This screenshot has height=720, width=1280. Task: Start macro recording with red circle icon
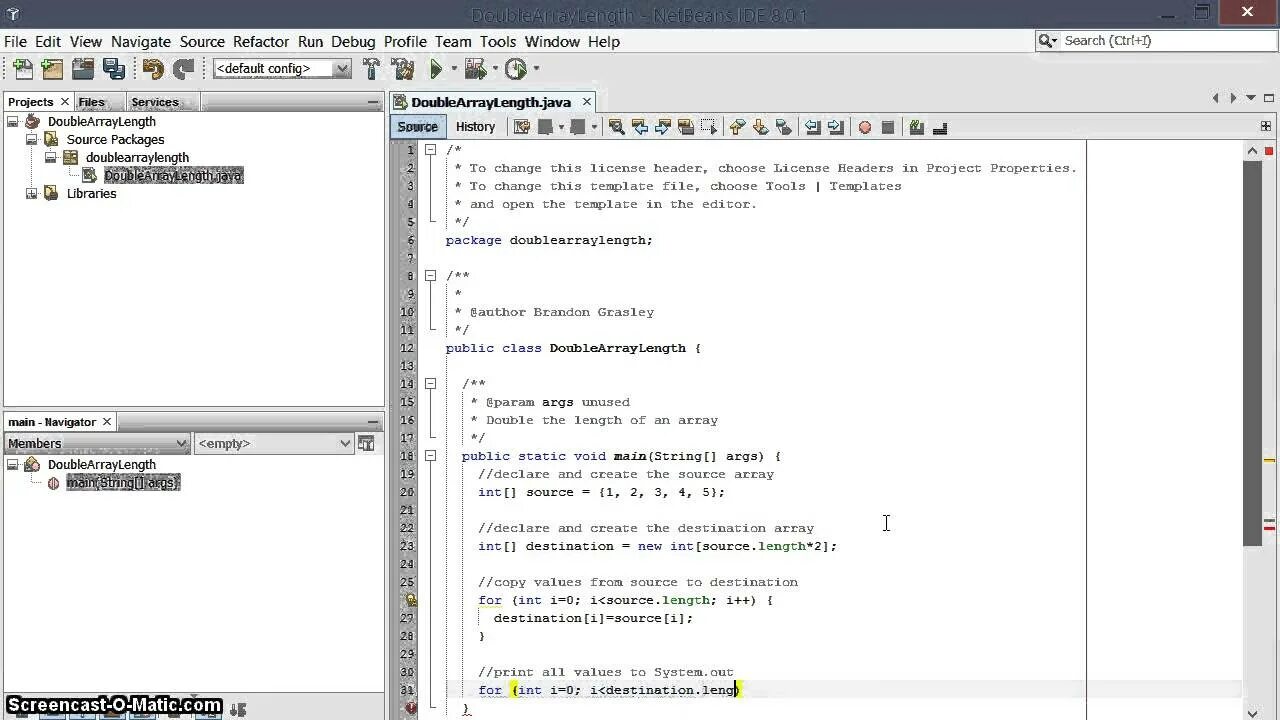point(864,127)
